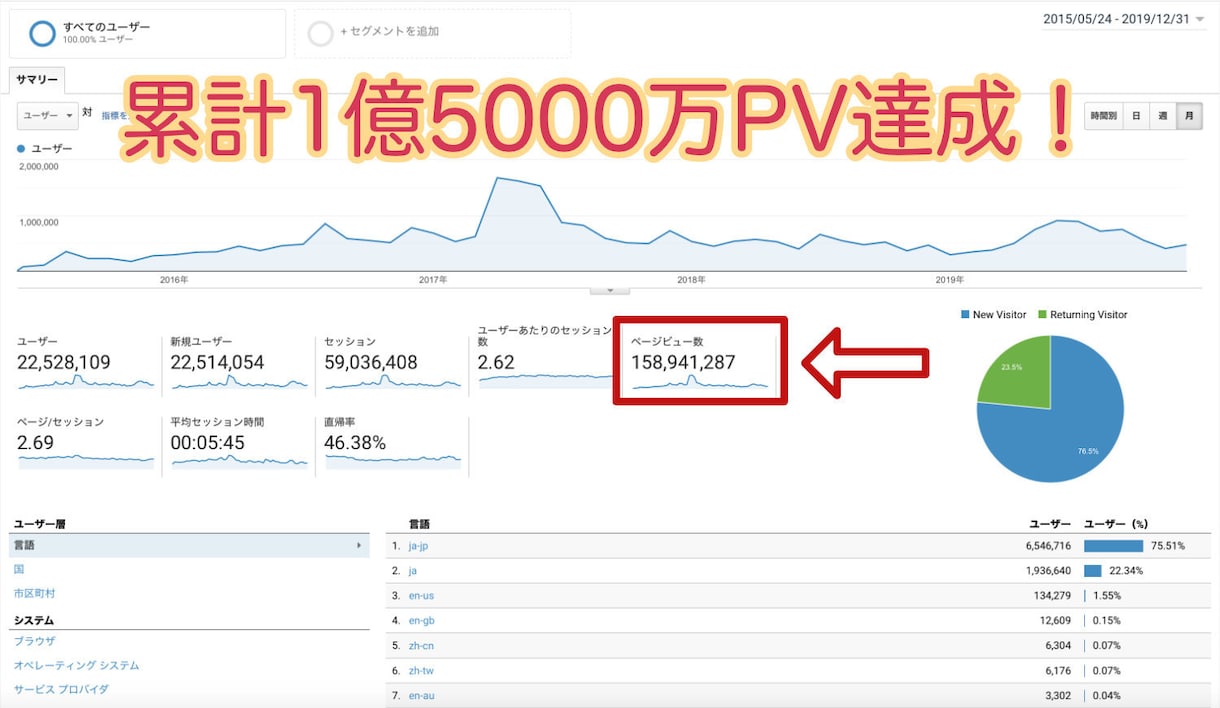Click the ページビュー数 158,941,287 value
Viewport: 1220px width, 708px height.
[683, 362]
